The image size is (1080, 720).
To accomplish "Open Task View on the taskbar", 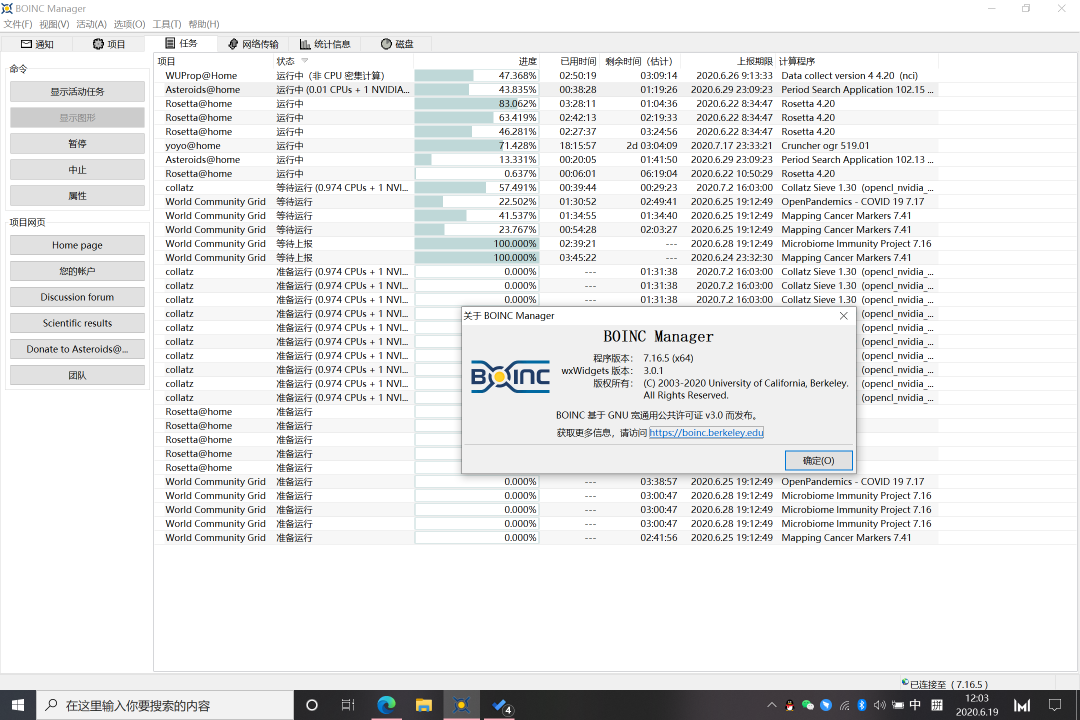I will pyautogui.click(x=348, y=705).
